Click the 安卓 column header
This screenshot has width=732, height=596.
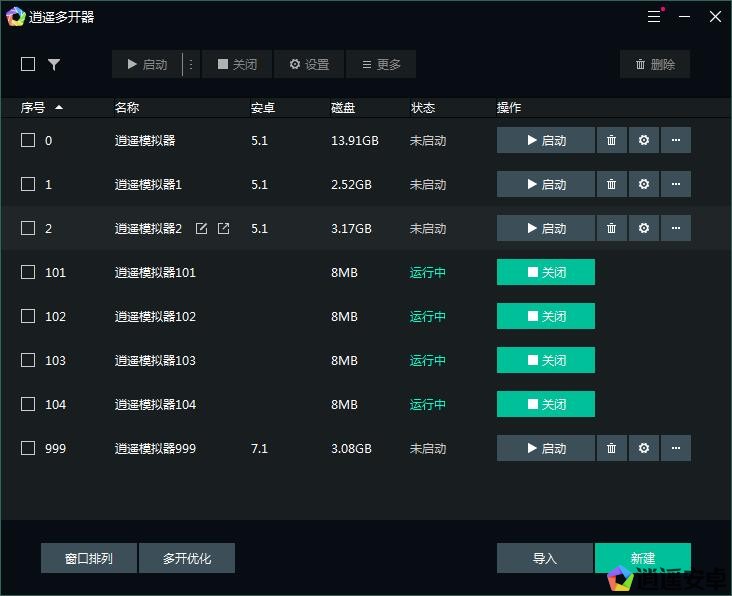click(263, 108)
